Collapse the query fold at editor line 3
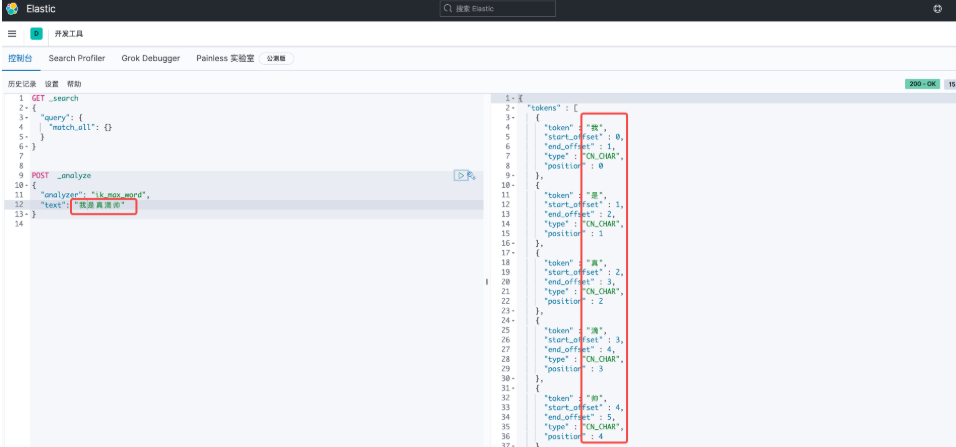 (x=27, y=118)
